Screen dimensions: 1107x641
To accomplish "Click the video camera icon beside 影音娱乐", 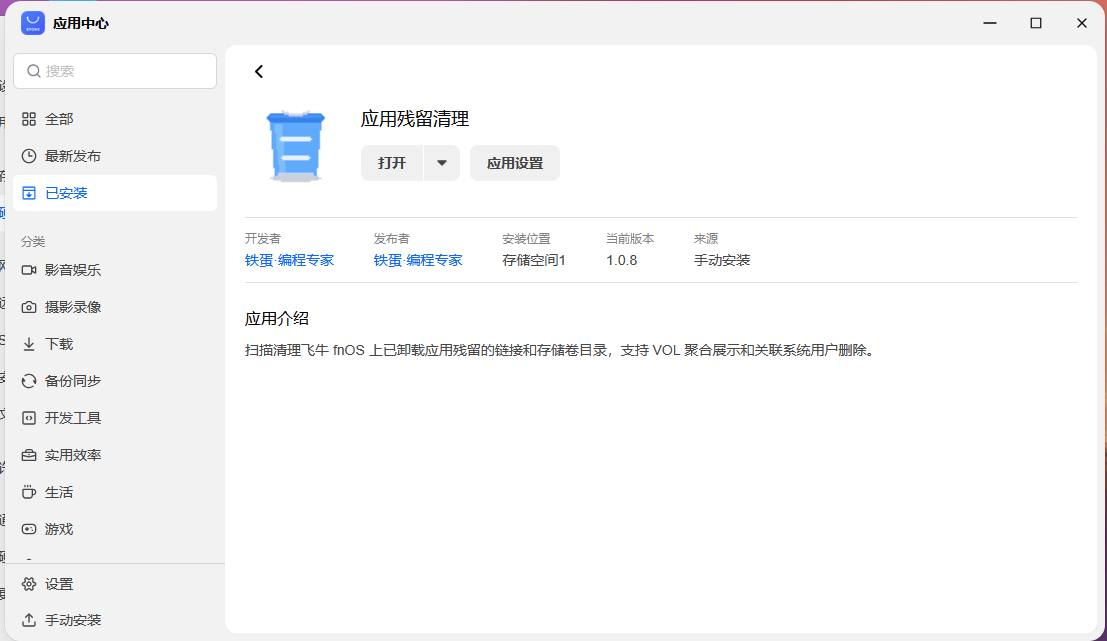I will pos(29,270).
